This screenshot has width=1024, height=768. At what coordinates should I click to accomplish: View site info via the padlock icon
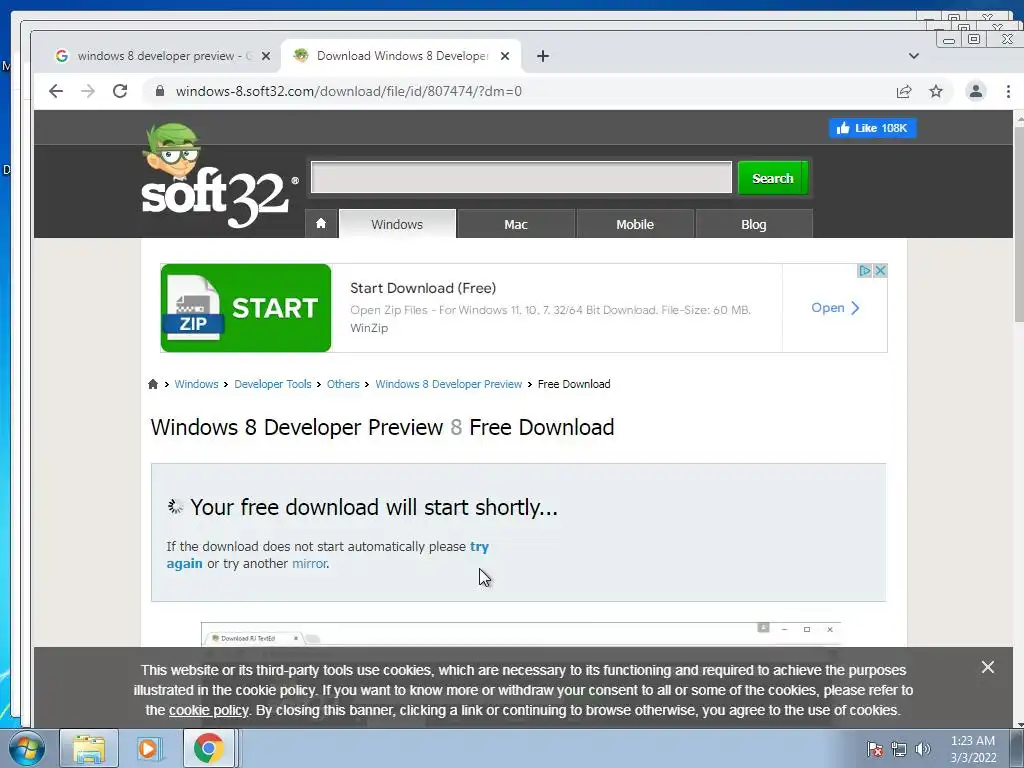tap(160, 91)
